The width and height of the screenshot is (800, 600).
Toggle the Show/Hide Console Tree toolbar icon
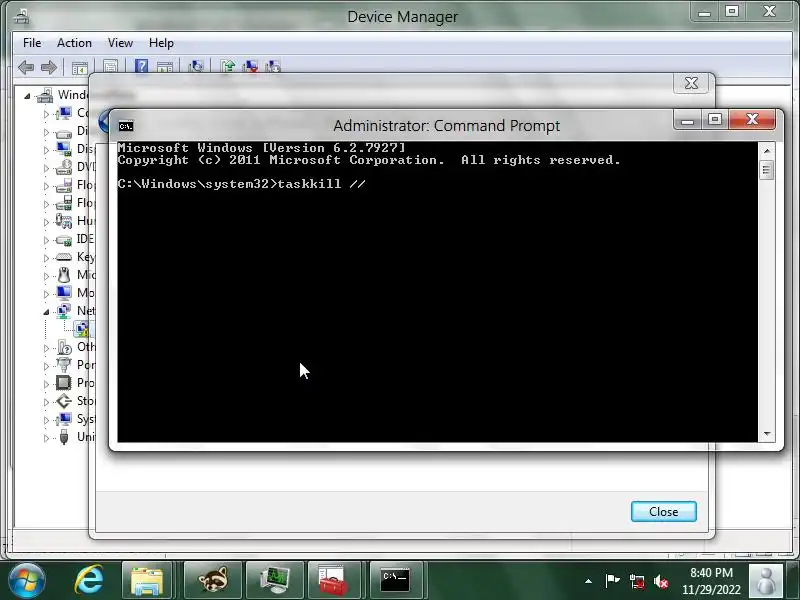[x=80, y=67]
